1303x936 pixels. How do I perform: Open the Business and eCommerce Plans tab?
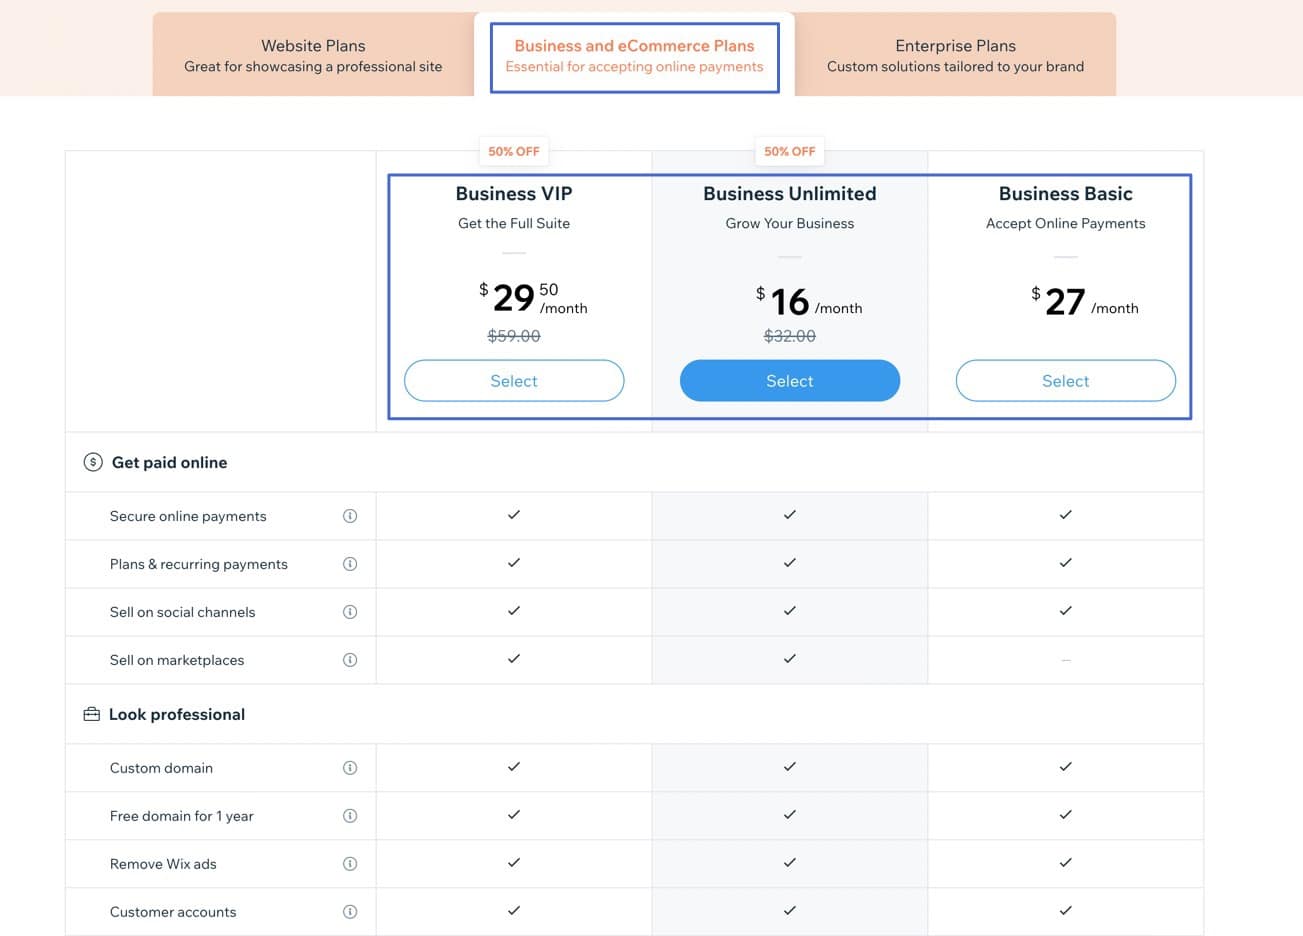point(634,56)
